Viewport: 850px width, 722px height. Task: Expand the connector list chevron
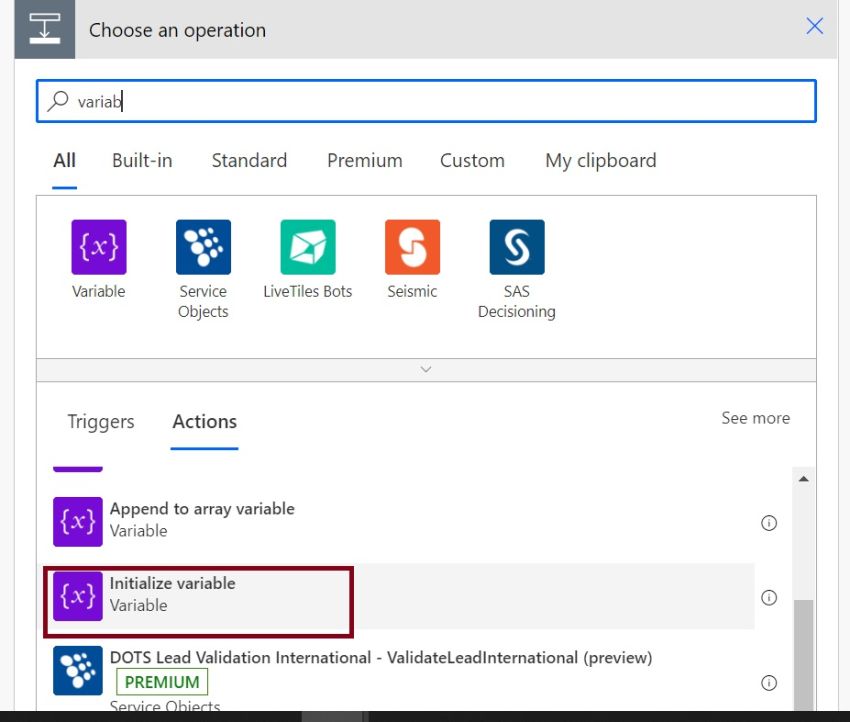(x=426, y=369)
